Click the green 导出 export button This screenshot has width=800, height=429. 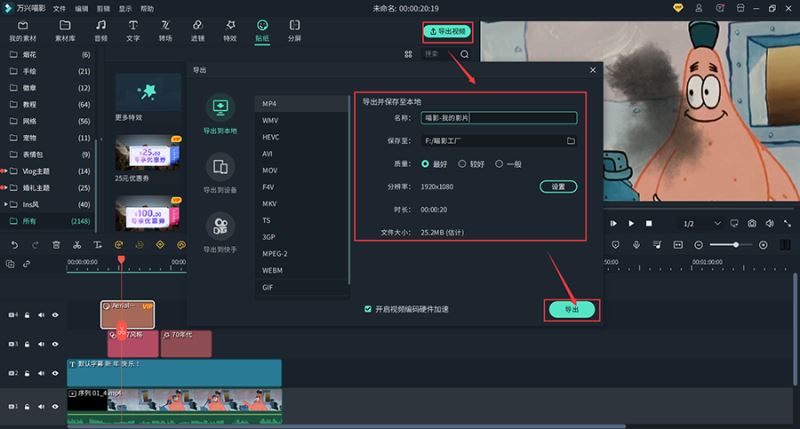571,310
